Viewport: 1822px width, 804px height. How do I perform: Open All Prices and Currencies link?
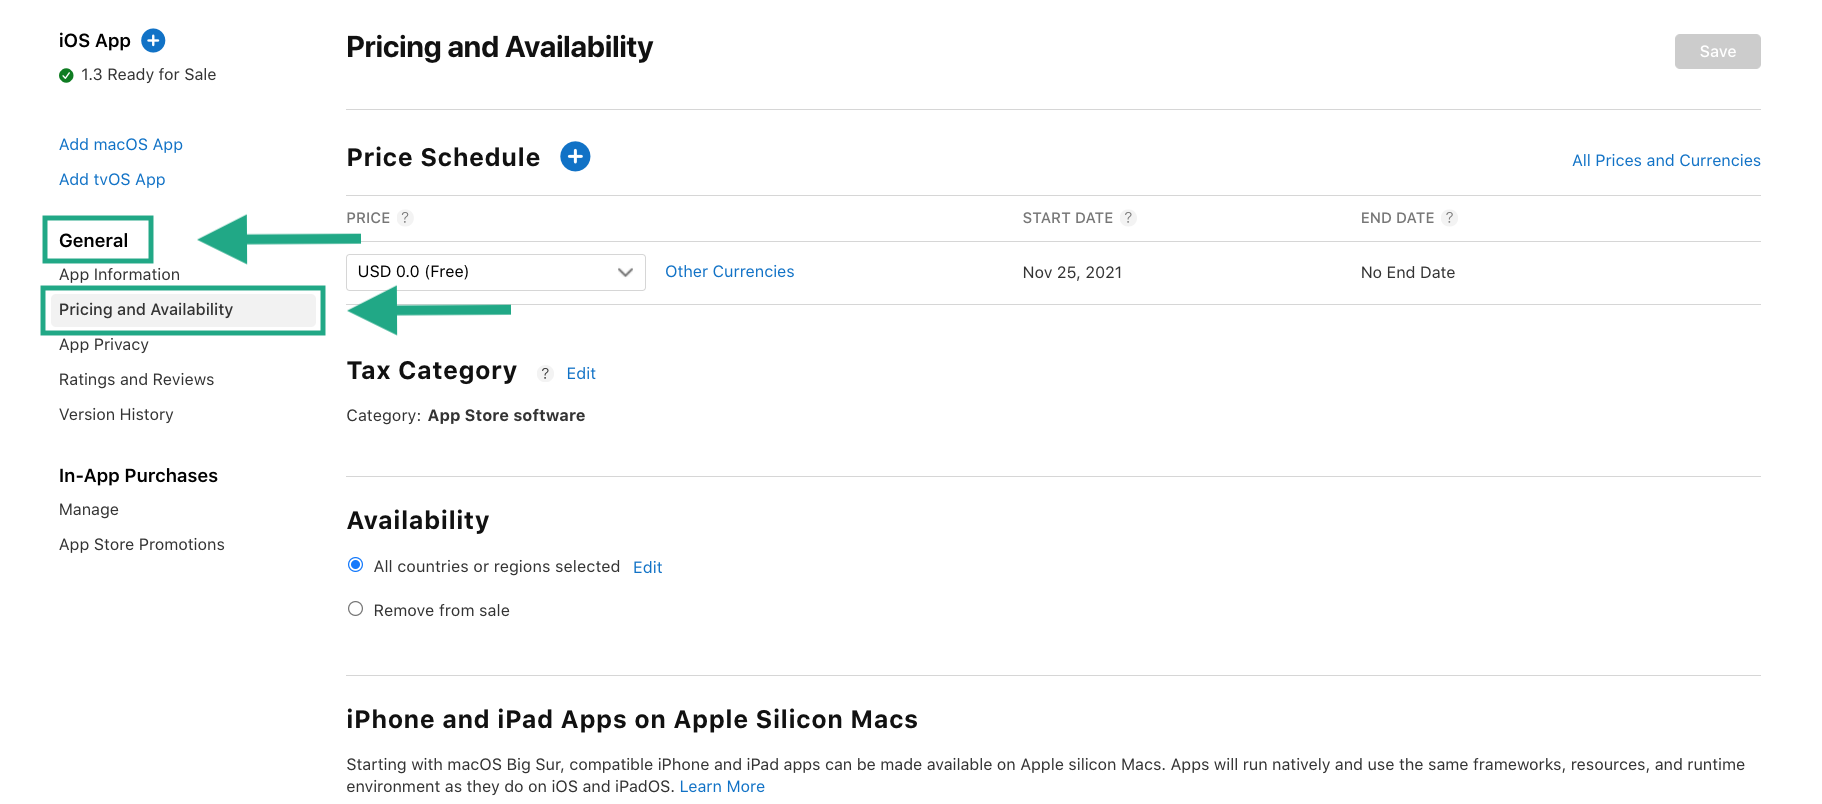tap(1666, 160)
